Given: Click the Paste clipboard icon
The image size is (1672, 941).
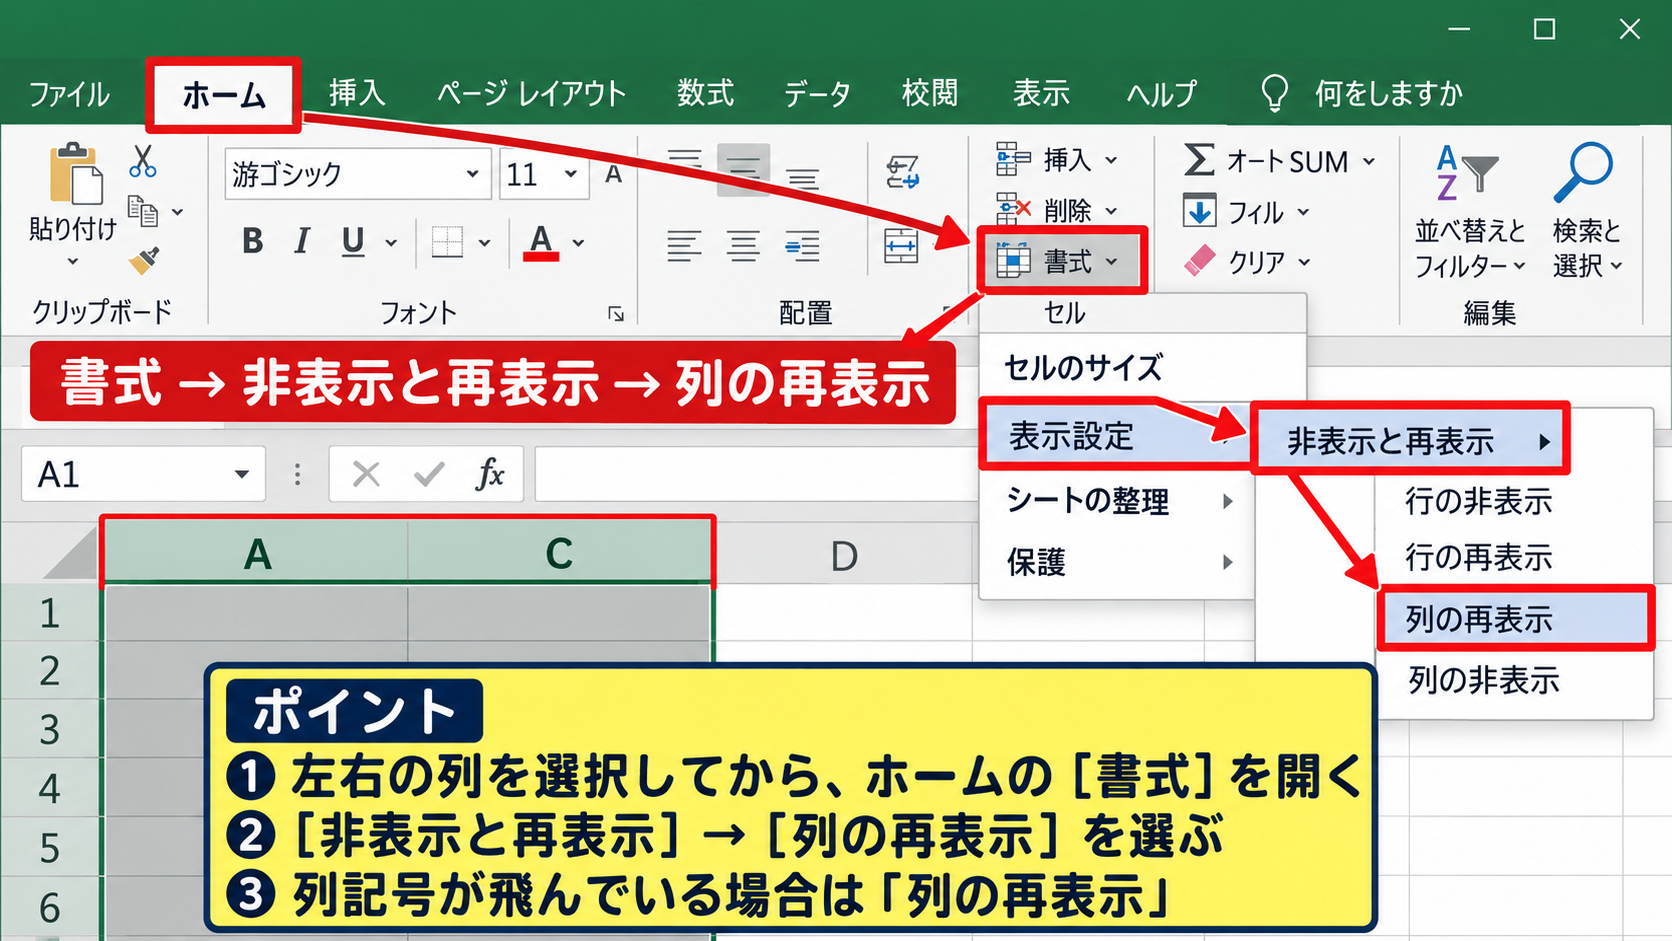Looking at the screenshot, I should (76, 172).
